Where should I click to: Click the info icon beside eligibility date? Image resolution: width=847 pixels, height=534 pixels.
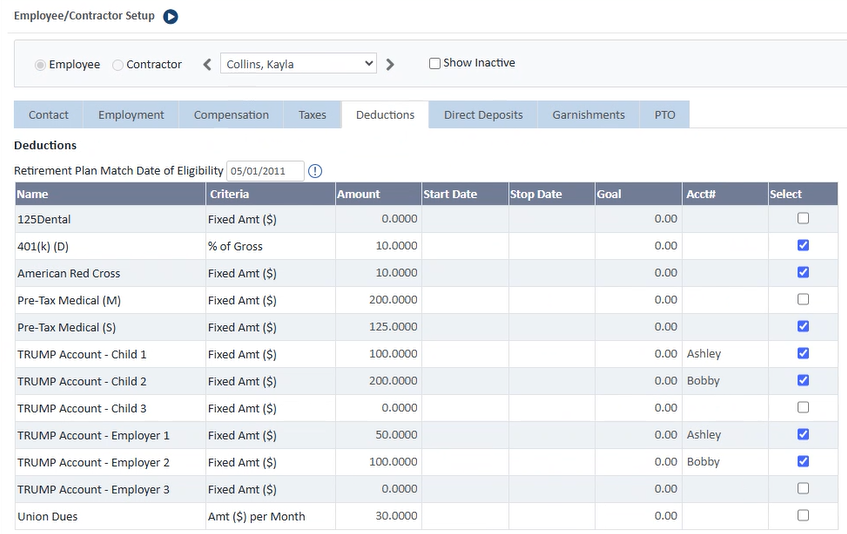pos(315,171)
